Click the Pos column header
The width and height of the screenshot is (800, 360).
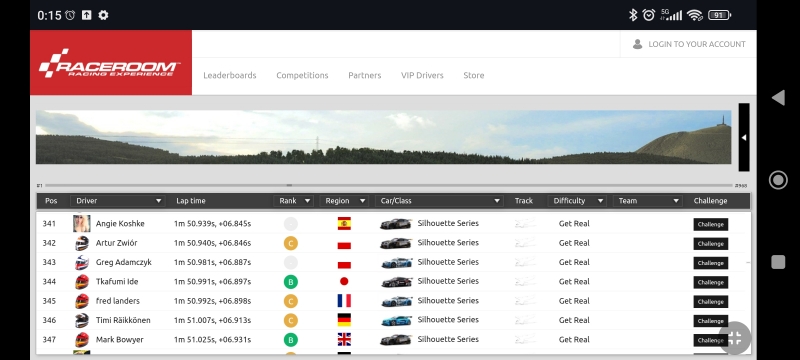click(x=51, y=201)
